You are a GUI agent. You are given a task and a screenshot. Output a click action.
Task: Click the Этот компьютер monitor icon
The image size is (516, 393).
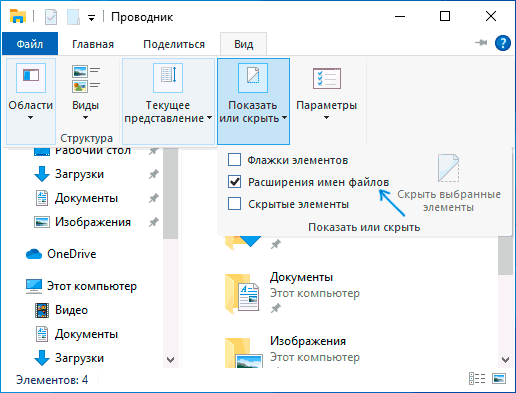pos(34,286)
